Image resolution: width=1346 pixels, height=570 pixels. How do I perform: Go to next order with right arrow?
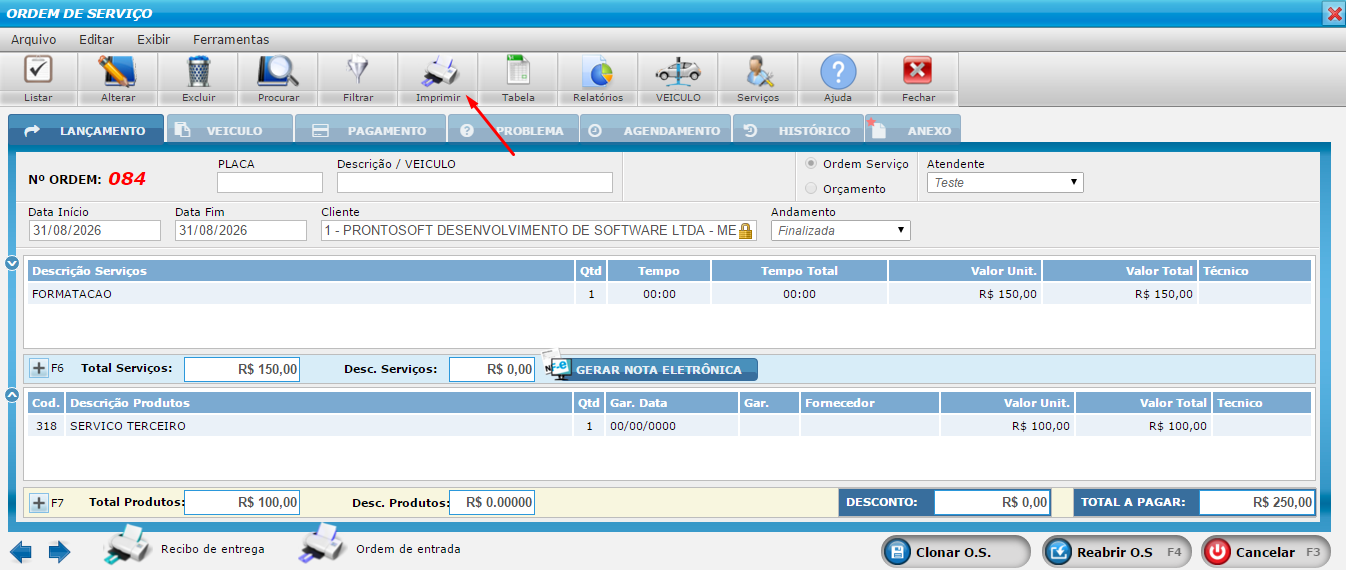point(59,552)
